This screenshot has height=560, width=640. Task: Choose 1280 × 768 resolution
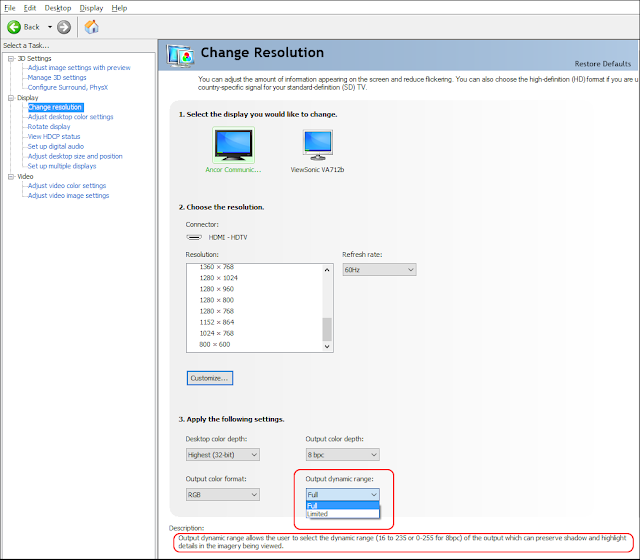pyautogui.click(x=216, y=311)
